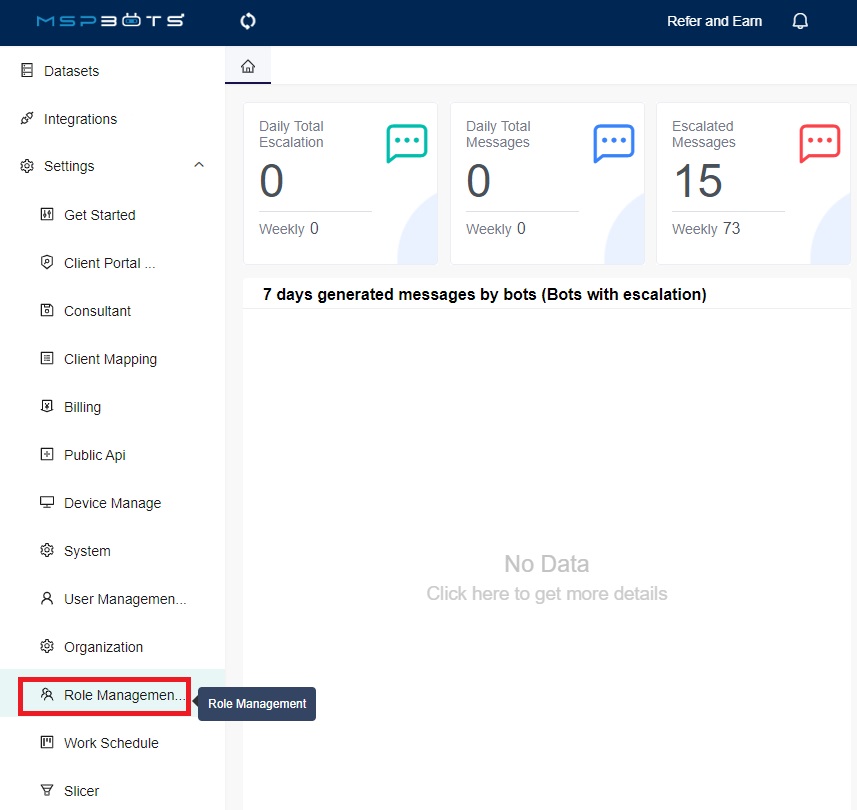The image size is (857, 810).
Task: Open Work Schedule settings
Action: (x=111, y=743)
